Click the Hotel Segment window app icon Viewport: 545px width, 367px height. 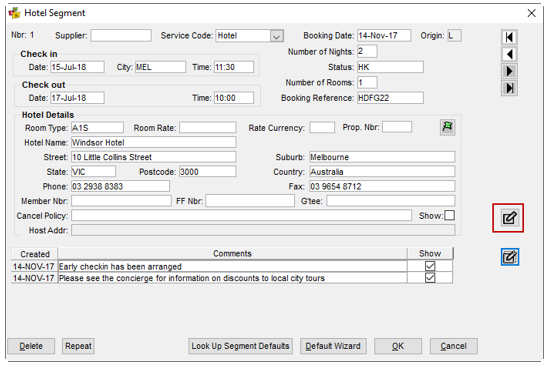(14, 13)
